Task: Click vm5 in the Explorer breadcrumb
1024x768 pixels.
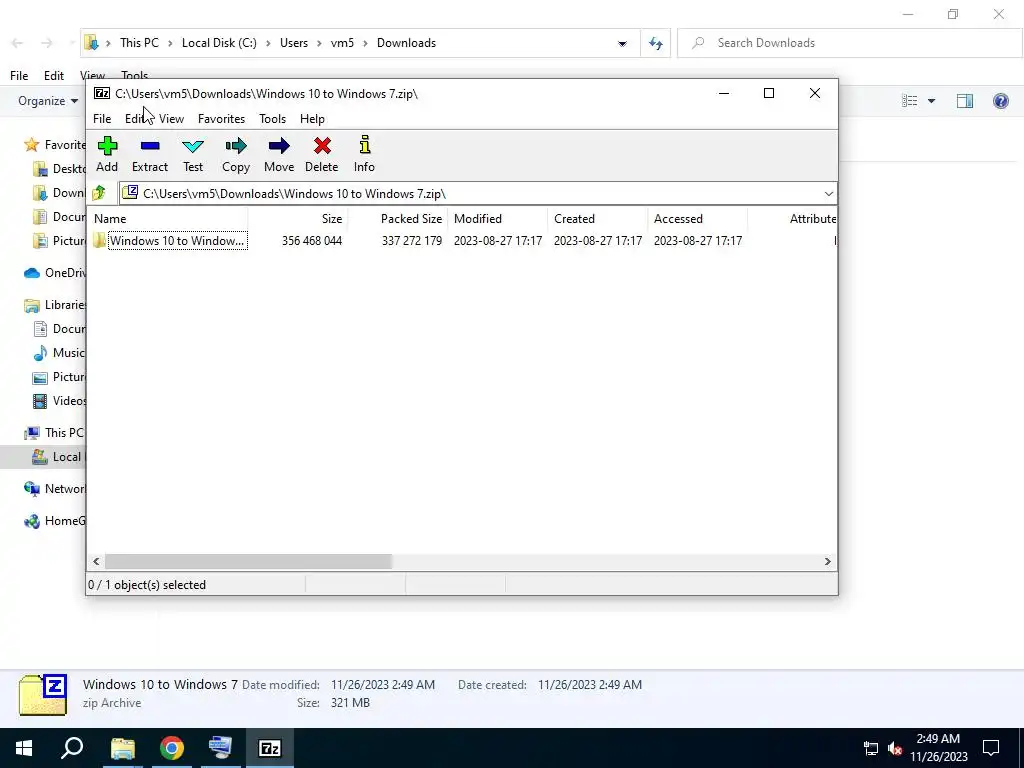Action: point(342,43)
